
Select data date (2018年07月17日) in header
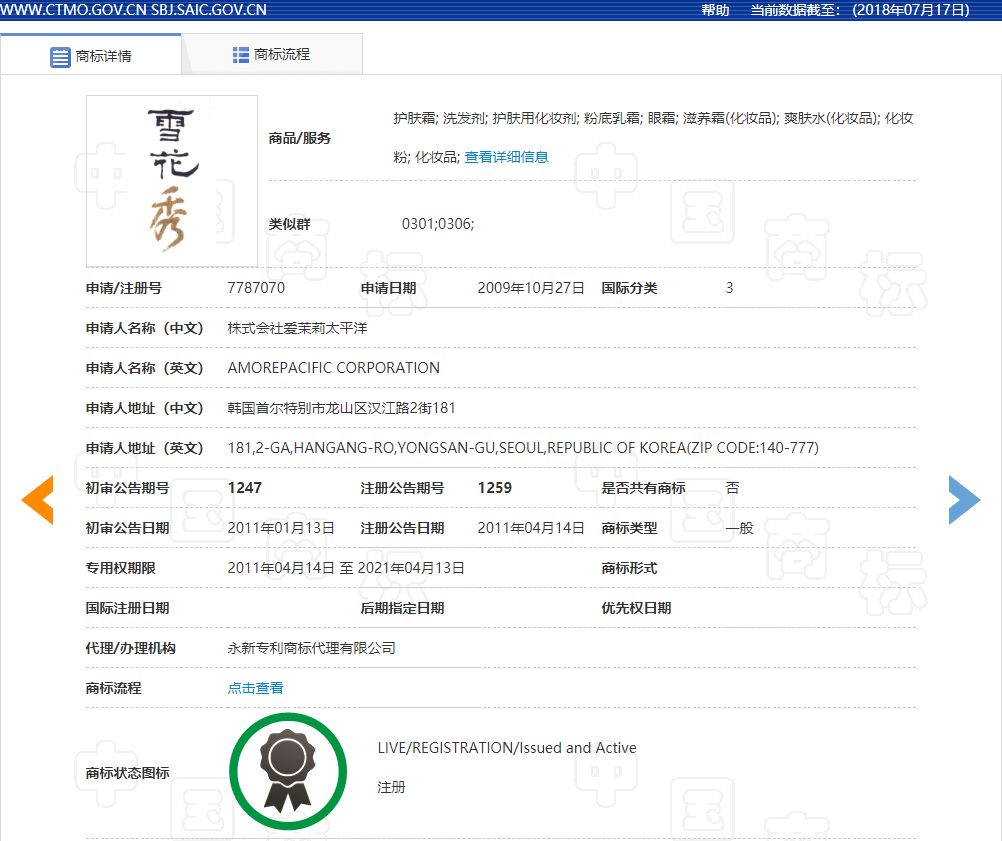tap(911, 10)
